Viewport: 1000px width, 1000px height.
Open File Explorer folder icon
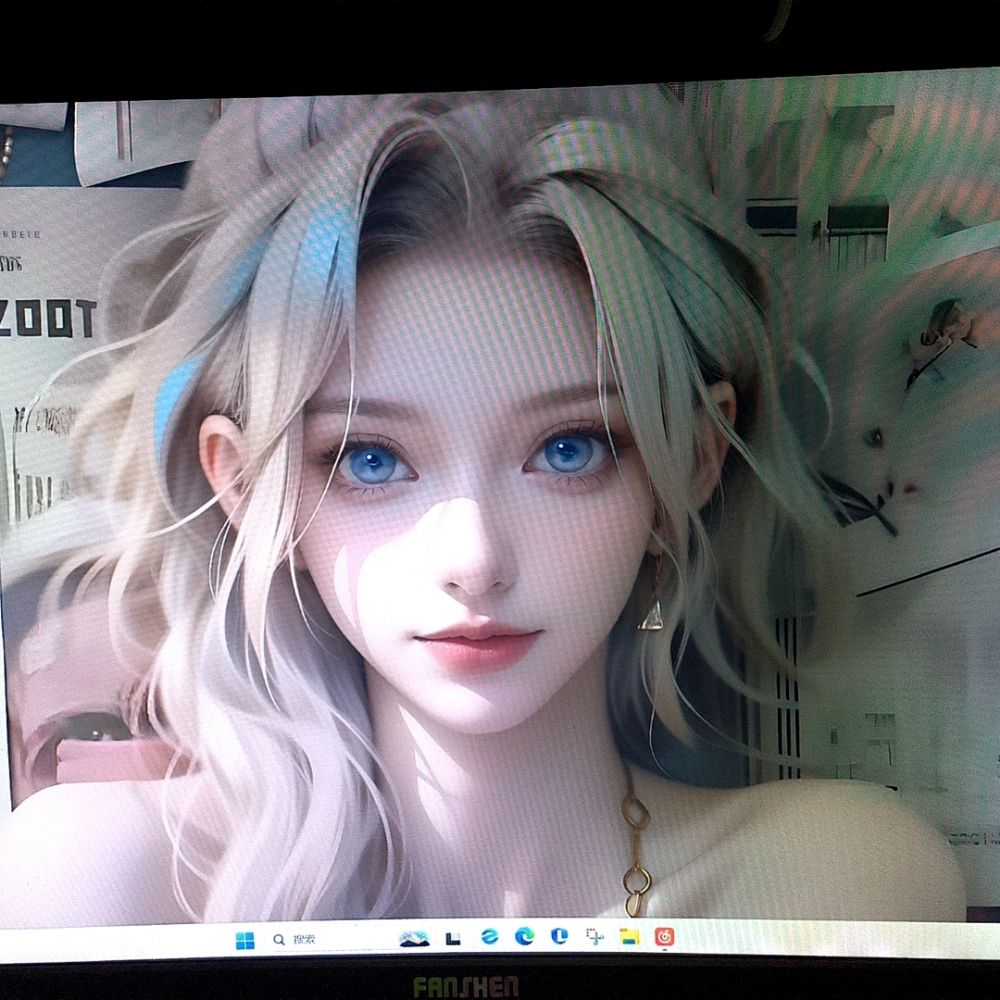(629, 936)
